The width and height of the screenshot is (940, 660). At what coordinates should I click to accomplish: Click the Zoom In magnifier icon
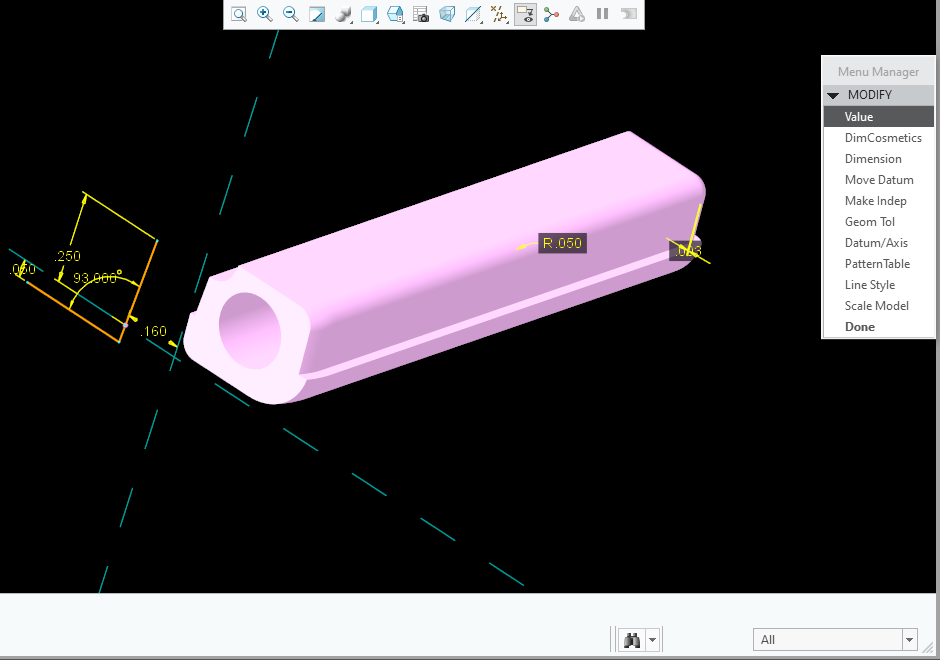[x=264, y=14]
